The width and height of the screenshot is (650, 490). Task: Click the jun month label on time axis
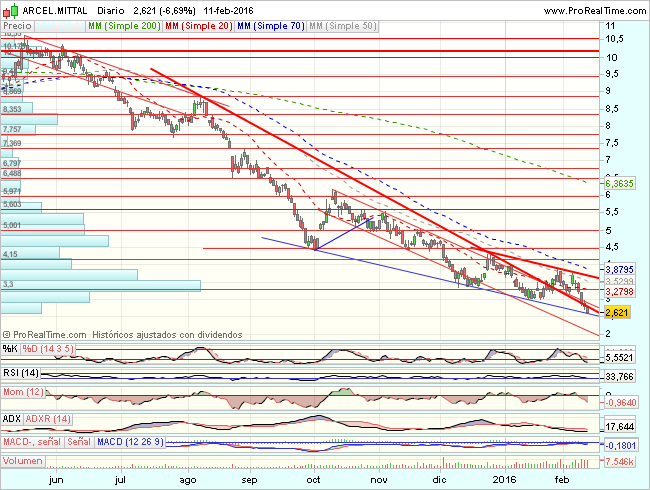(56, 480)
